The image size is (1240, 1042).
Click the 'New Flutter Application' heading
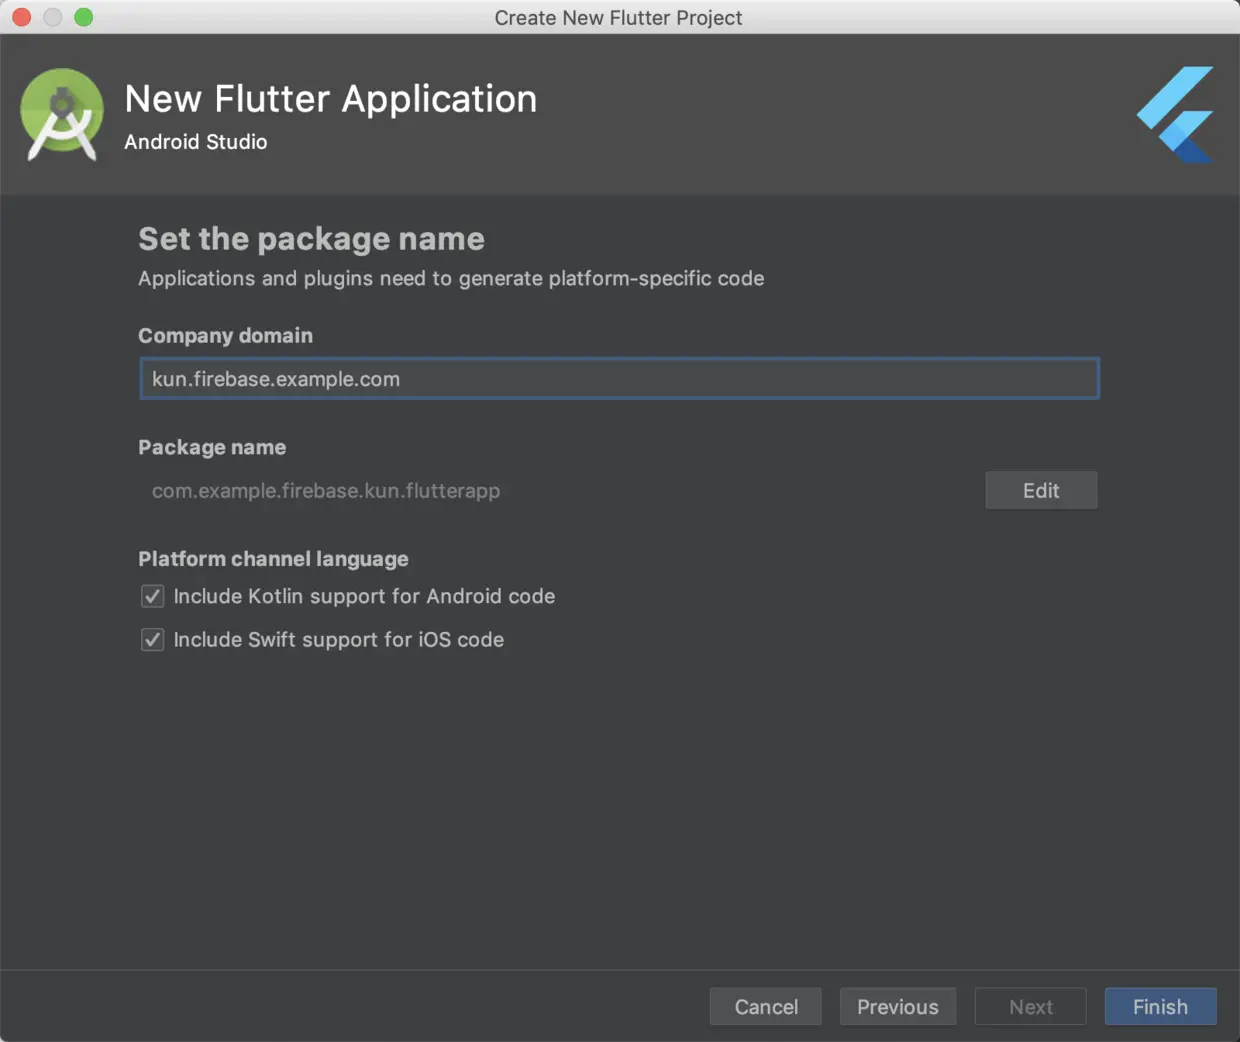click(331, 99)
